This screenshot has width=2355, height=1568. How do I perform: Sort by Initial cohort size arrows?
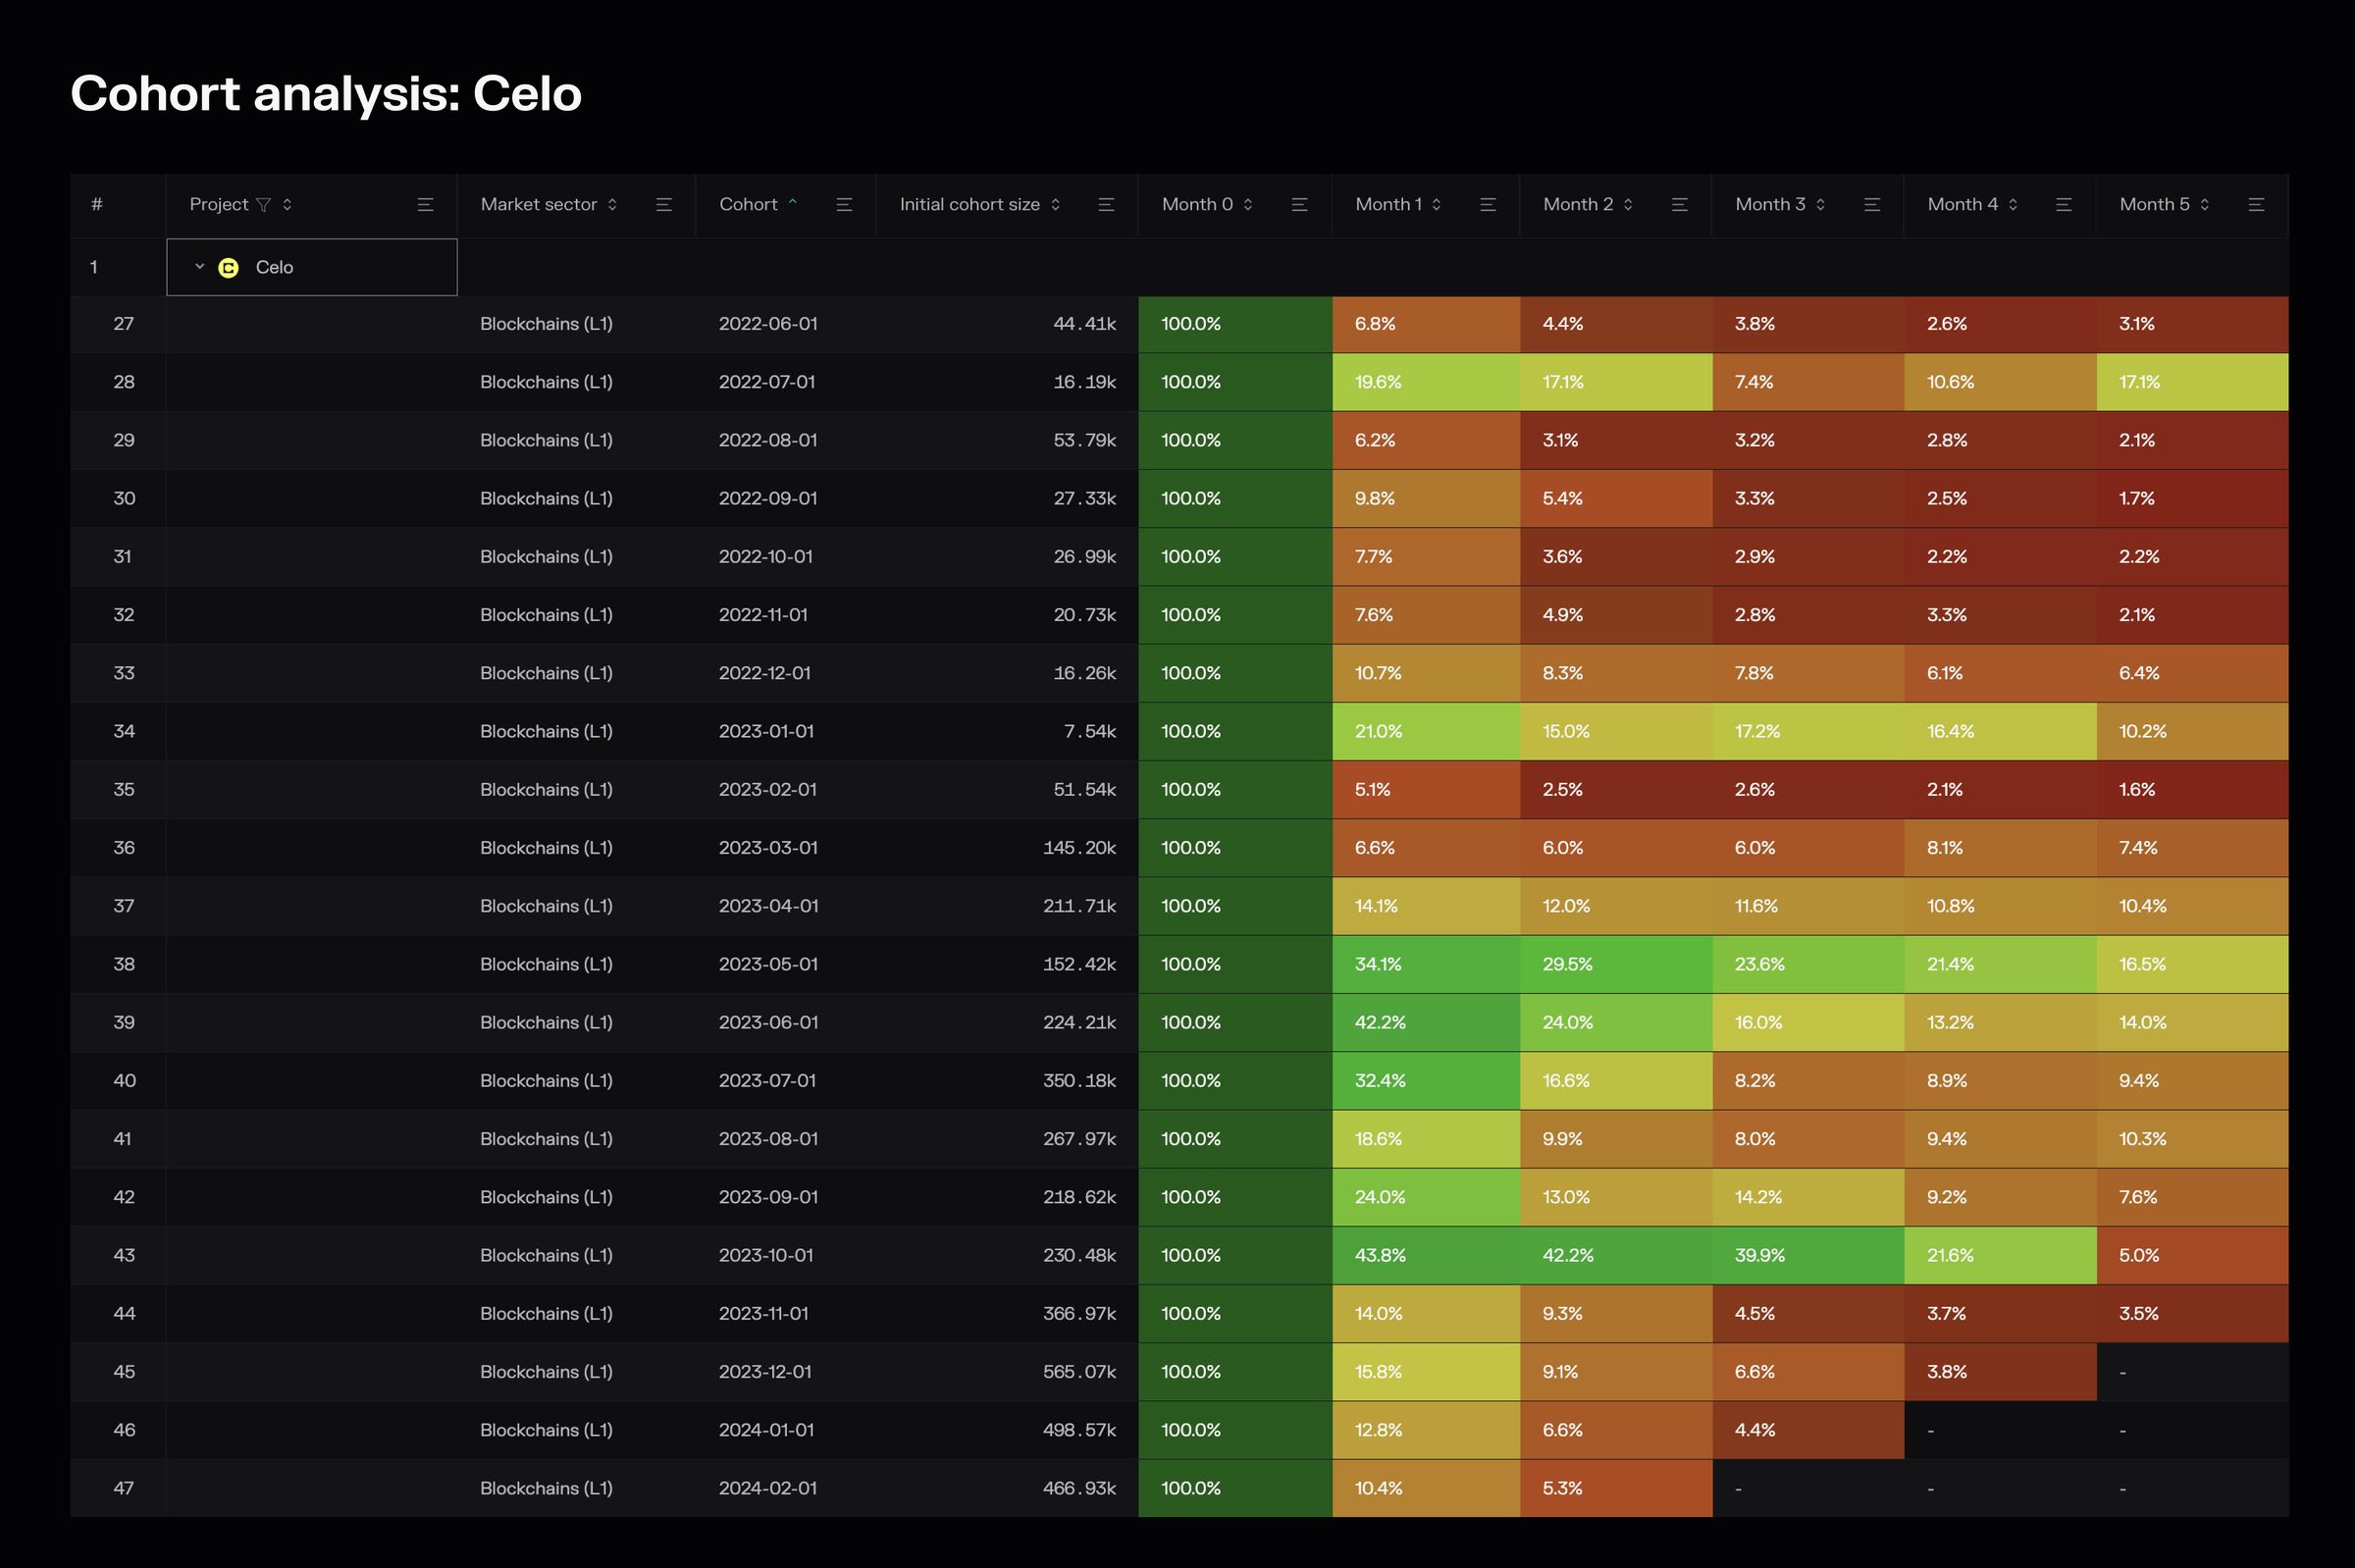[1055, 205]
